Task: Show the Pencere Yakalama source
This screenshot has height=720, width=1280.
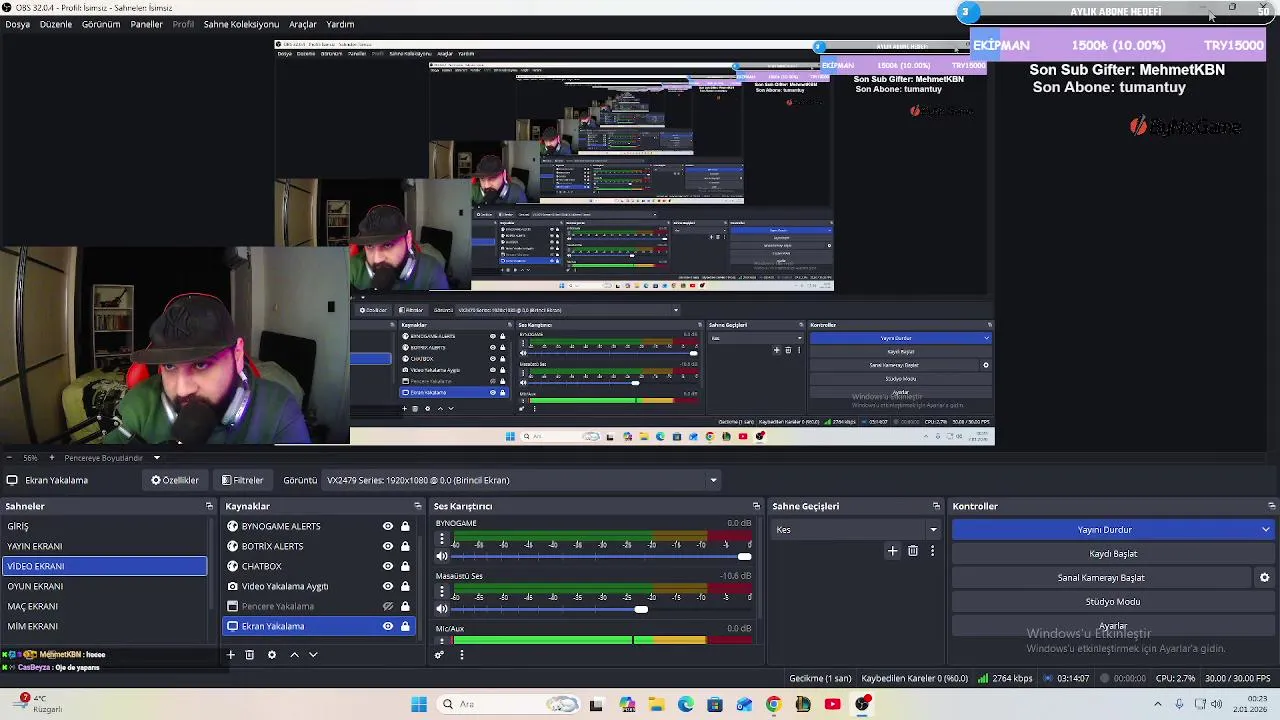Action: [388, 606]
